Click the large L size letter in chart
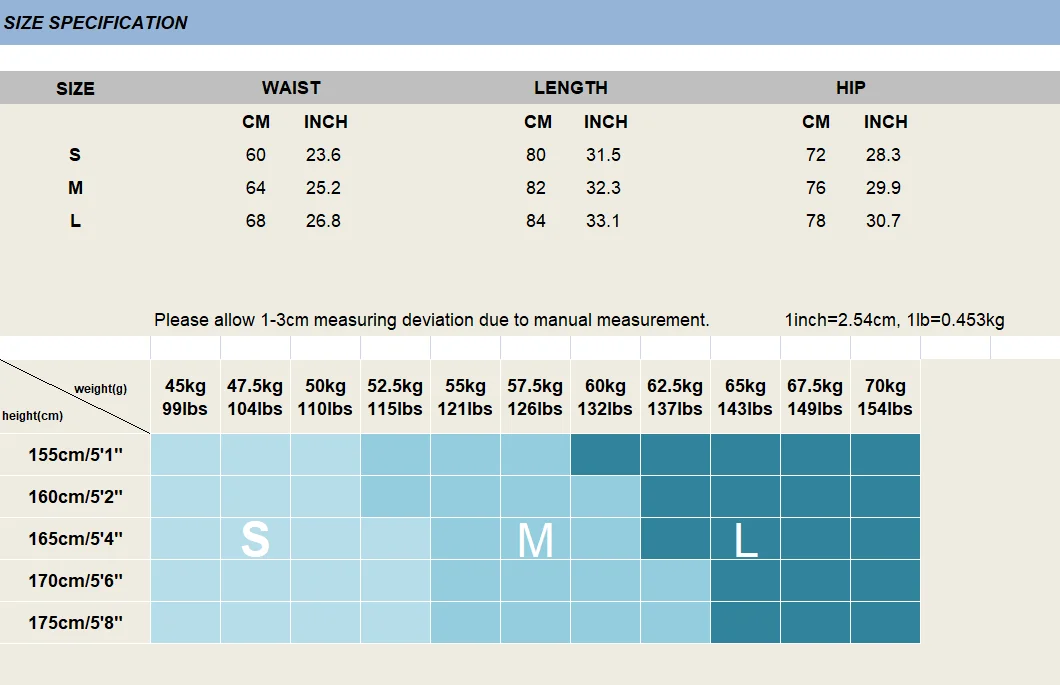This screenshot has height=685, width=1060. [746, 541]
